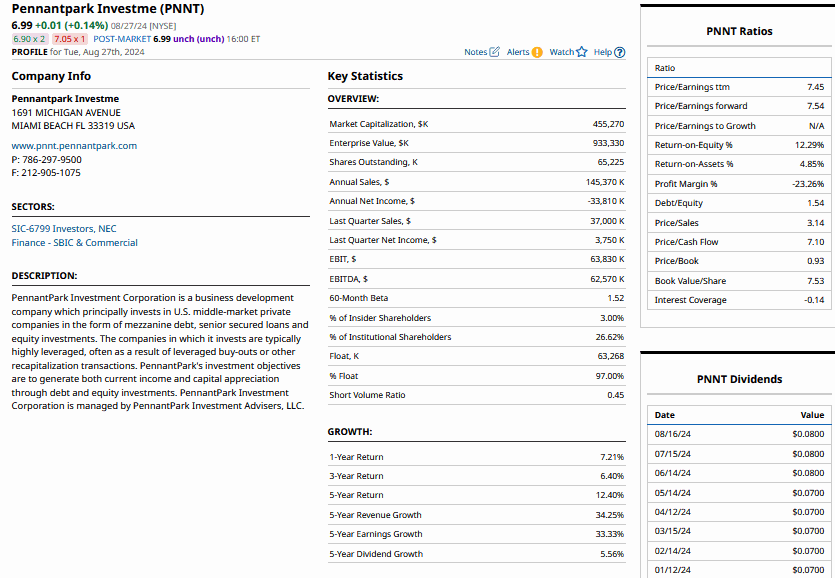This screenshot has height=578, width=835.
Task: Select dividend row dated 05/14/24
Action: click(x=739, y=493)
